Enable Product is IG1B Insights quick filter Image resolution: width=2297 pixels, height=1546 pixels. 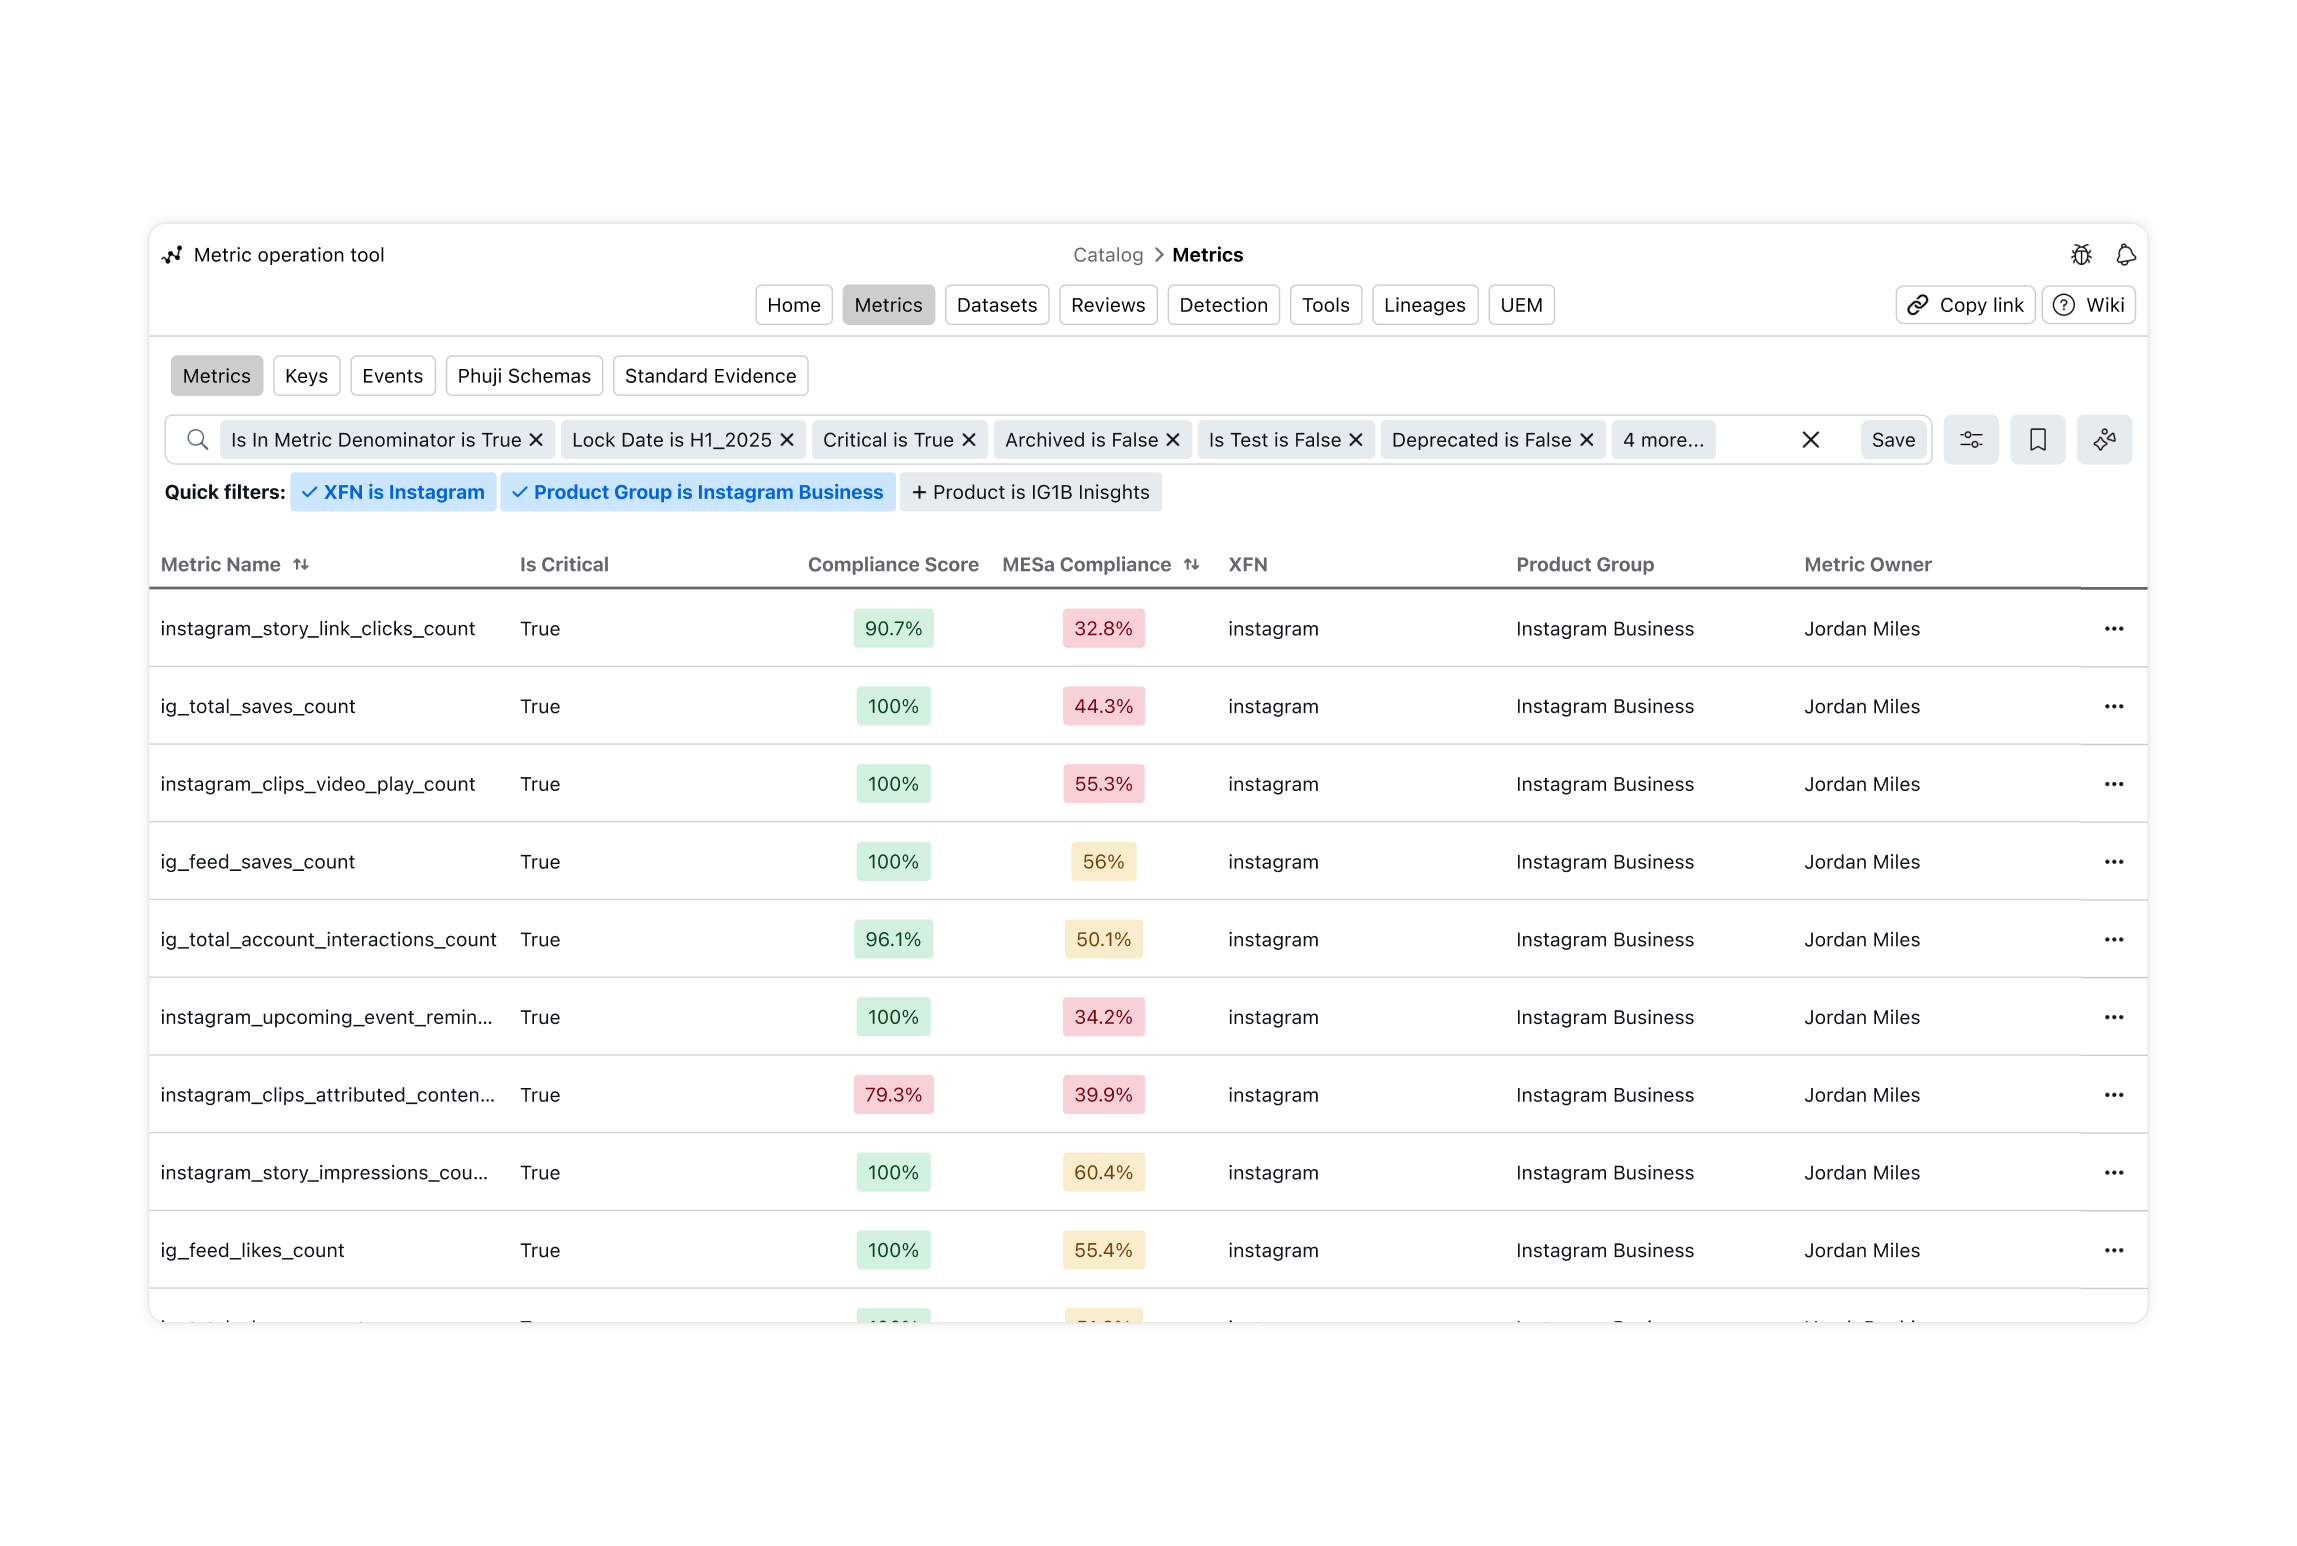click(x=1030, y=492)
